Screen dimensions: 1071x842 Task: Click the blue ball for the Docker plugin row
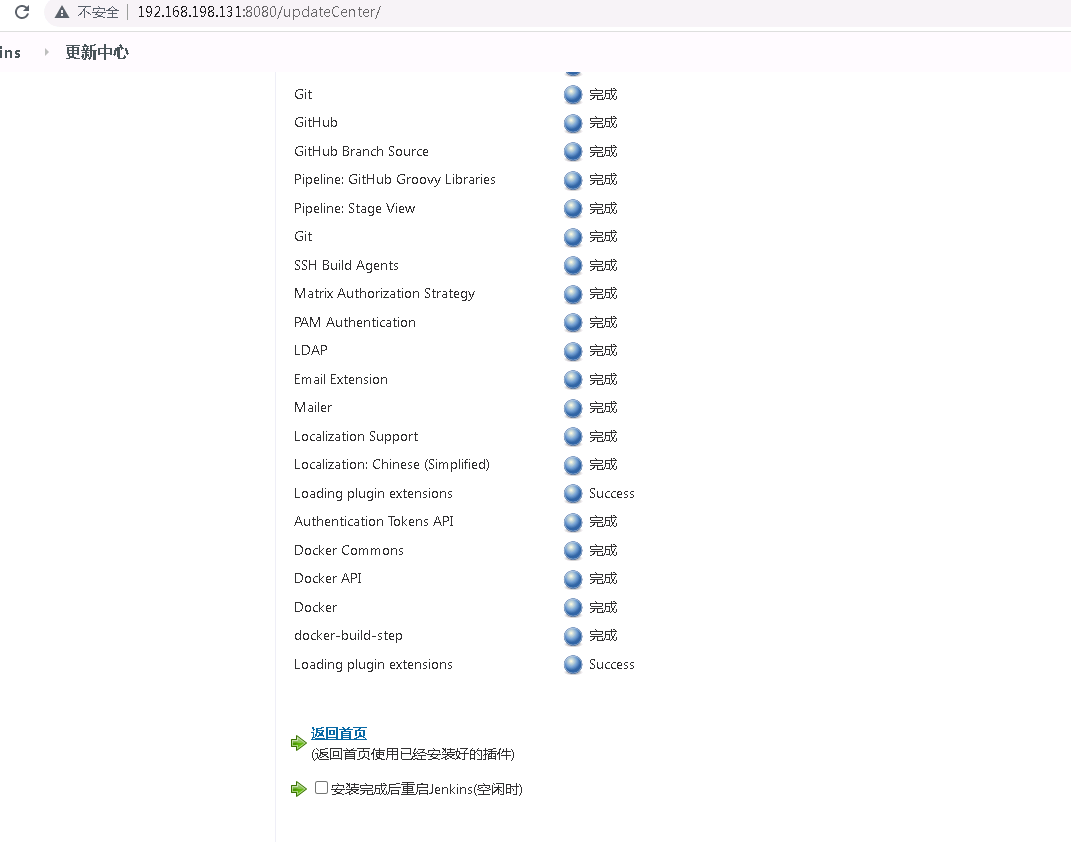coord(573,608)
